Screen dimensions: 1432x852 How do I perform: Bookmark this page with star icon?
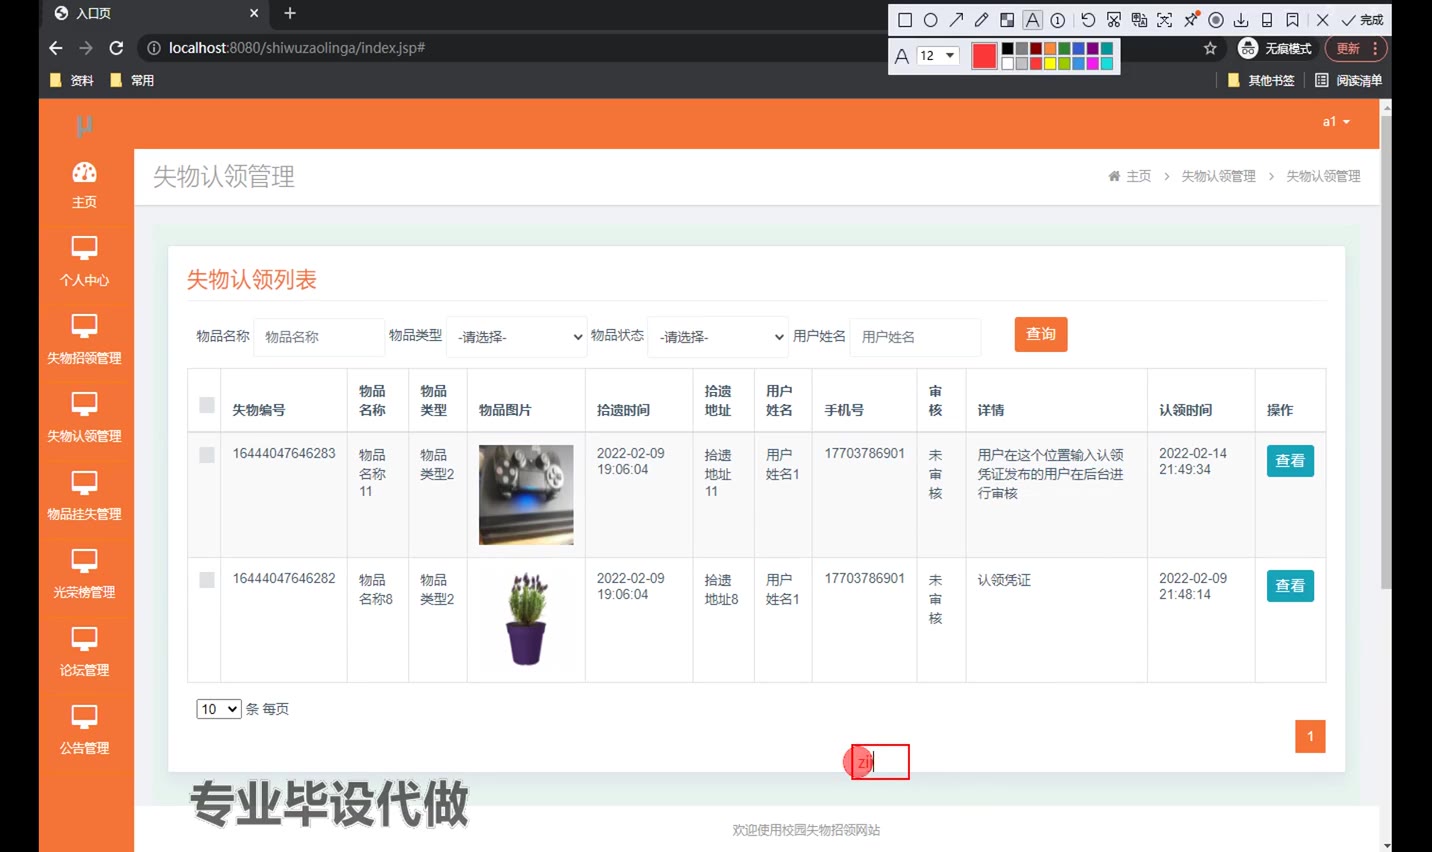[x=1210, y=48]
